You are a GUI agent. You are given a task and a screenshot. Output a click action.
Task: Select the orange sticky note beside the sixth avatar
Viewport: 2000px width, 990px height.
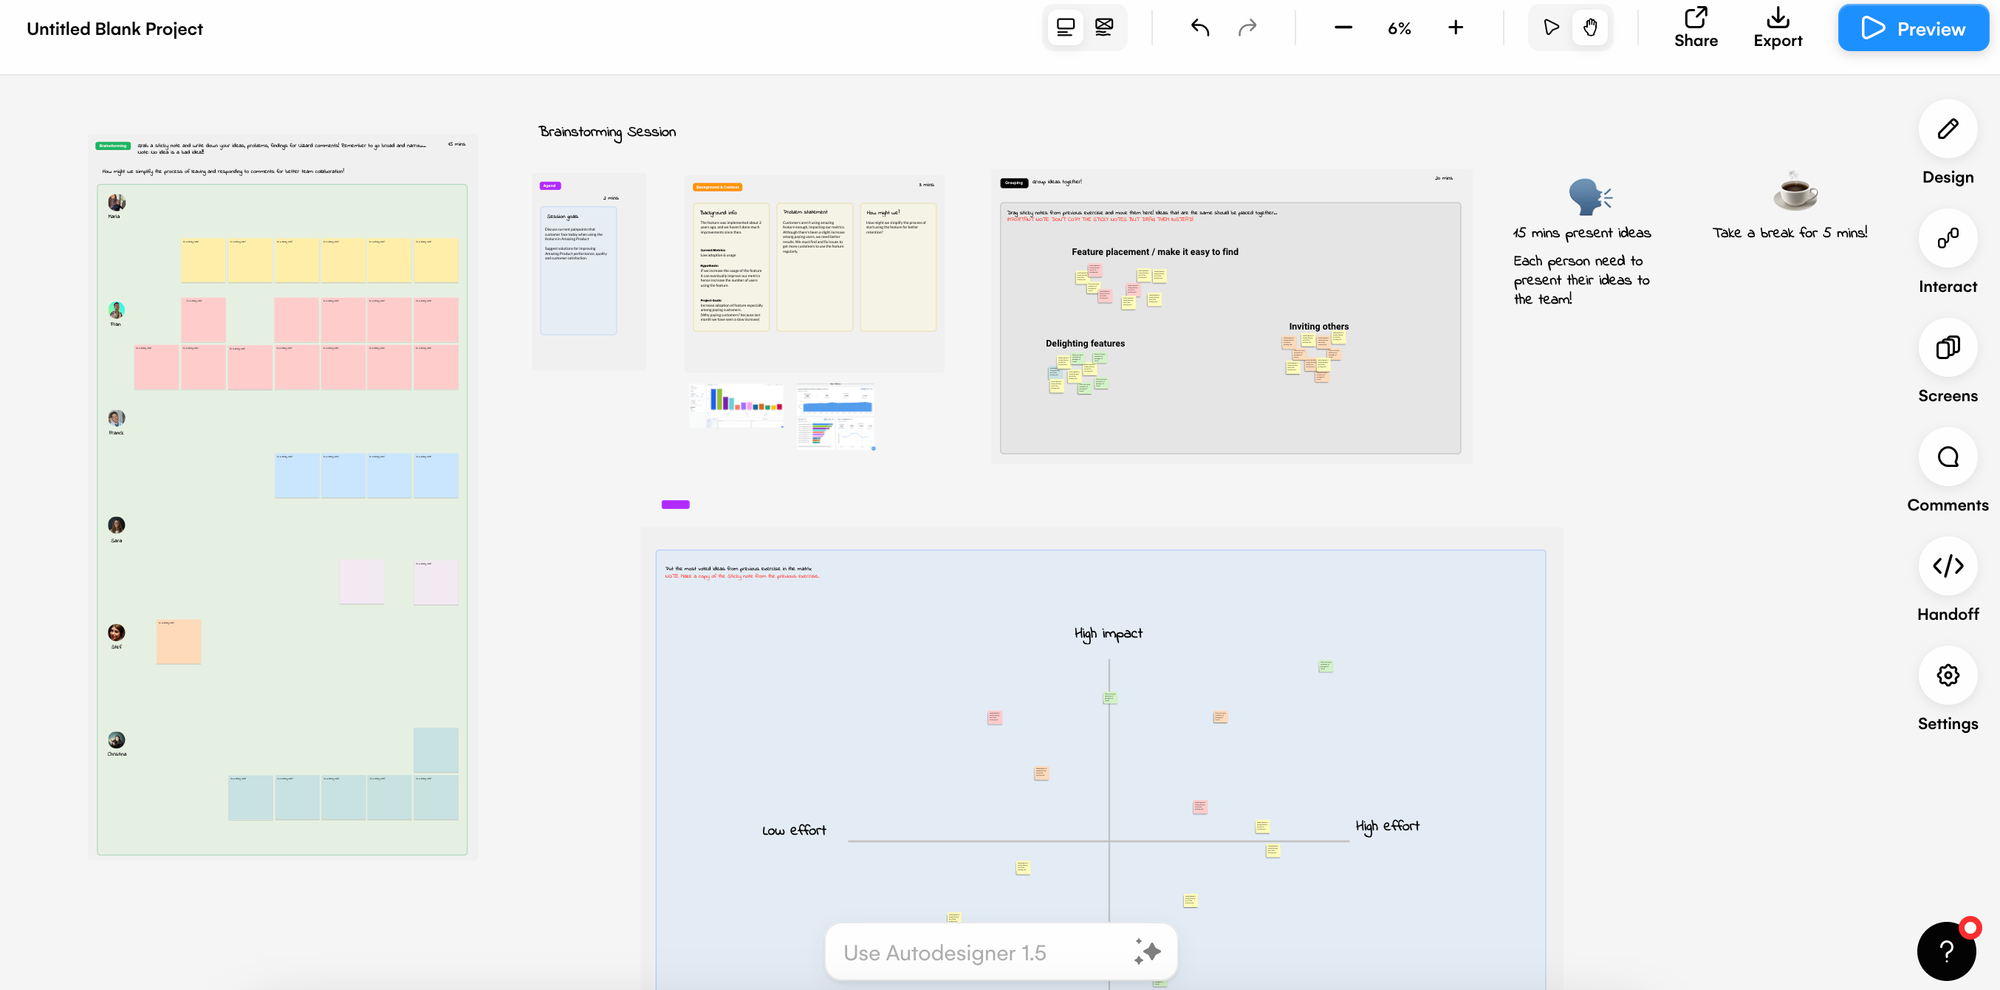[x=179, y=641]
